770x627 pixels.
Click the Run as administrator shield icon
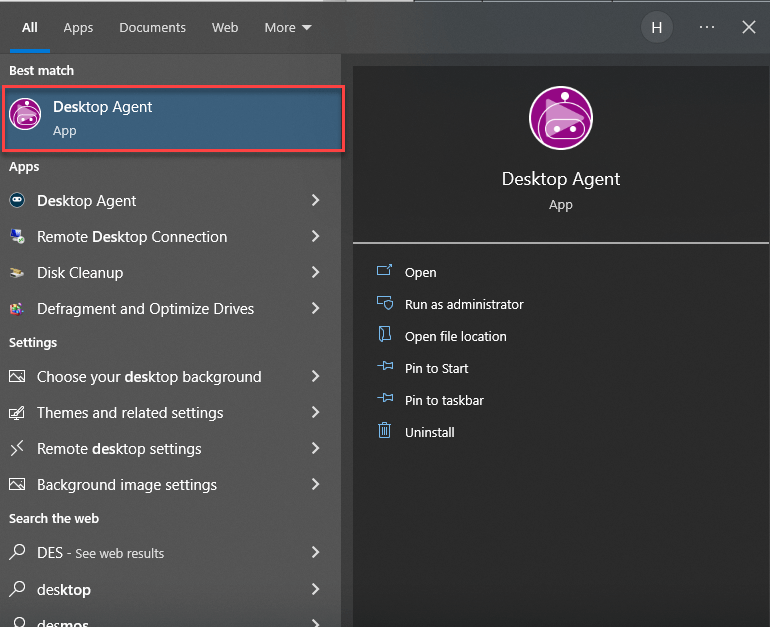384,304
